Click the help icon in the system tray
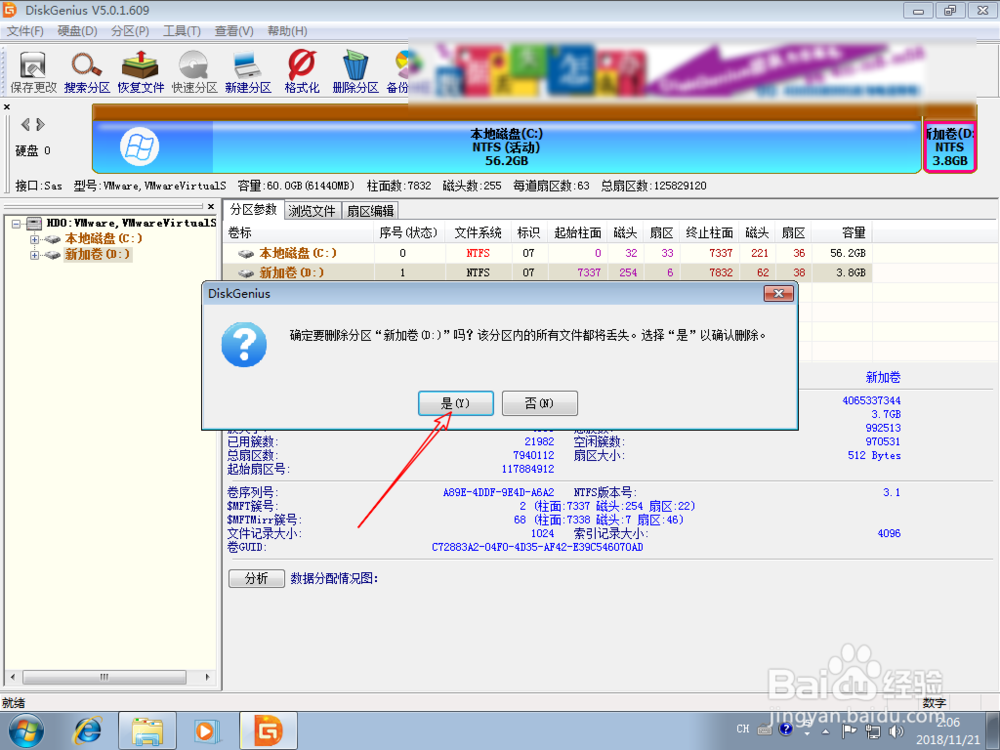This screenshot has width=1000, height=750. (x=786, y=728)
